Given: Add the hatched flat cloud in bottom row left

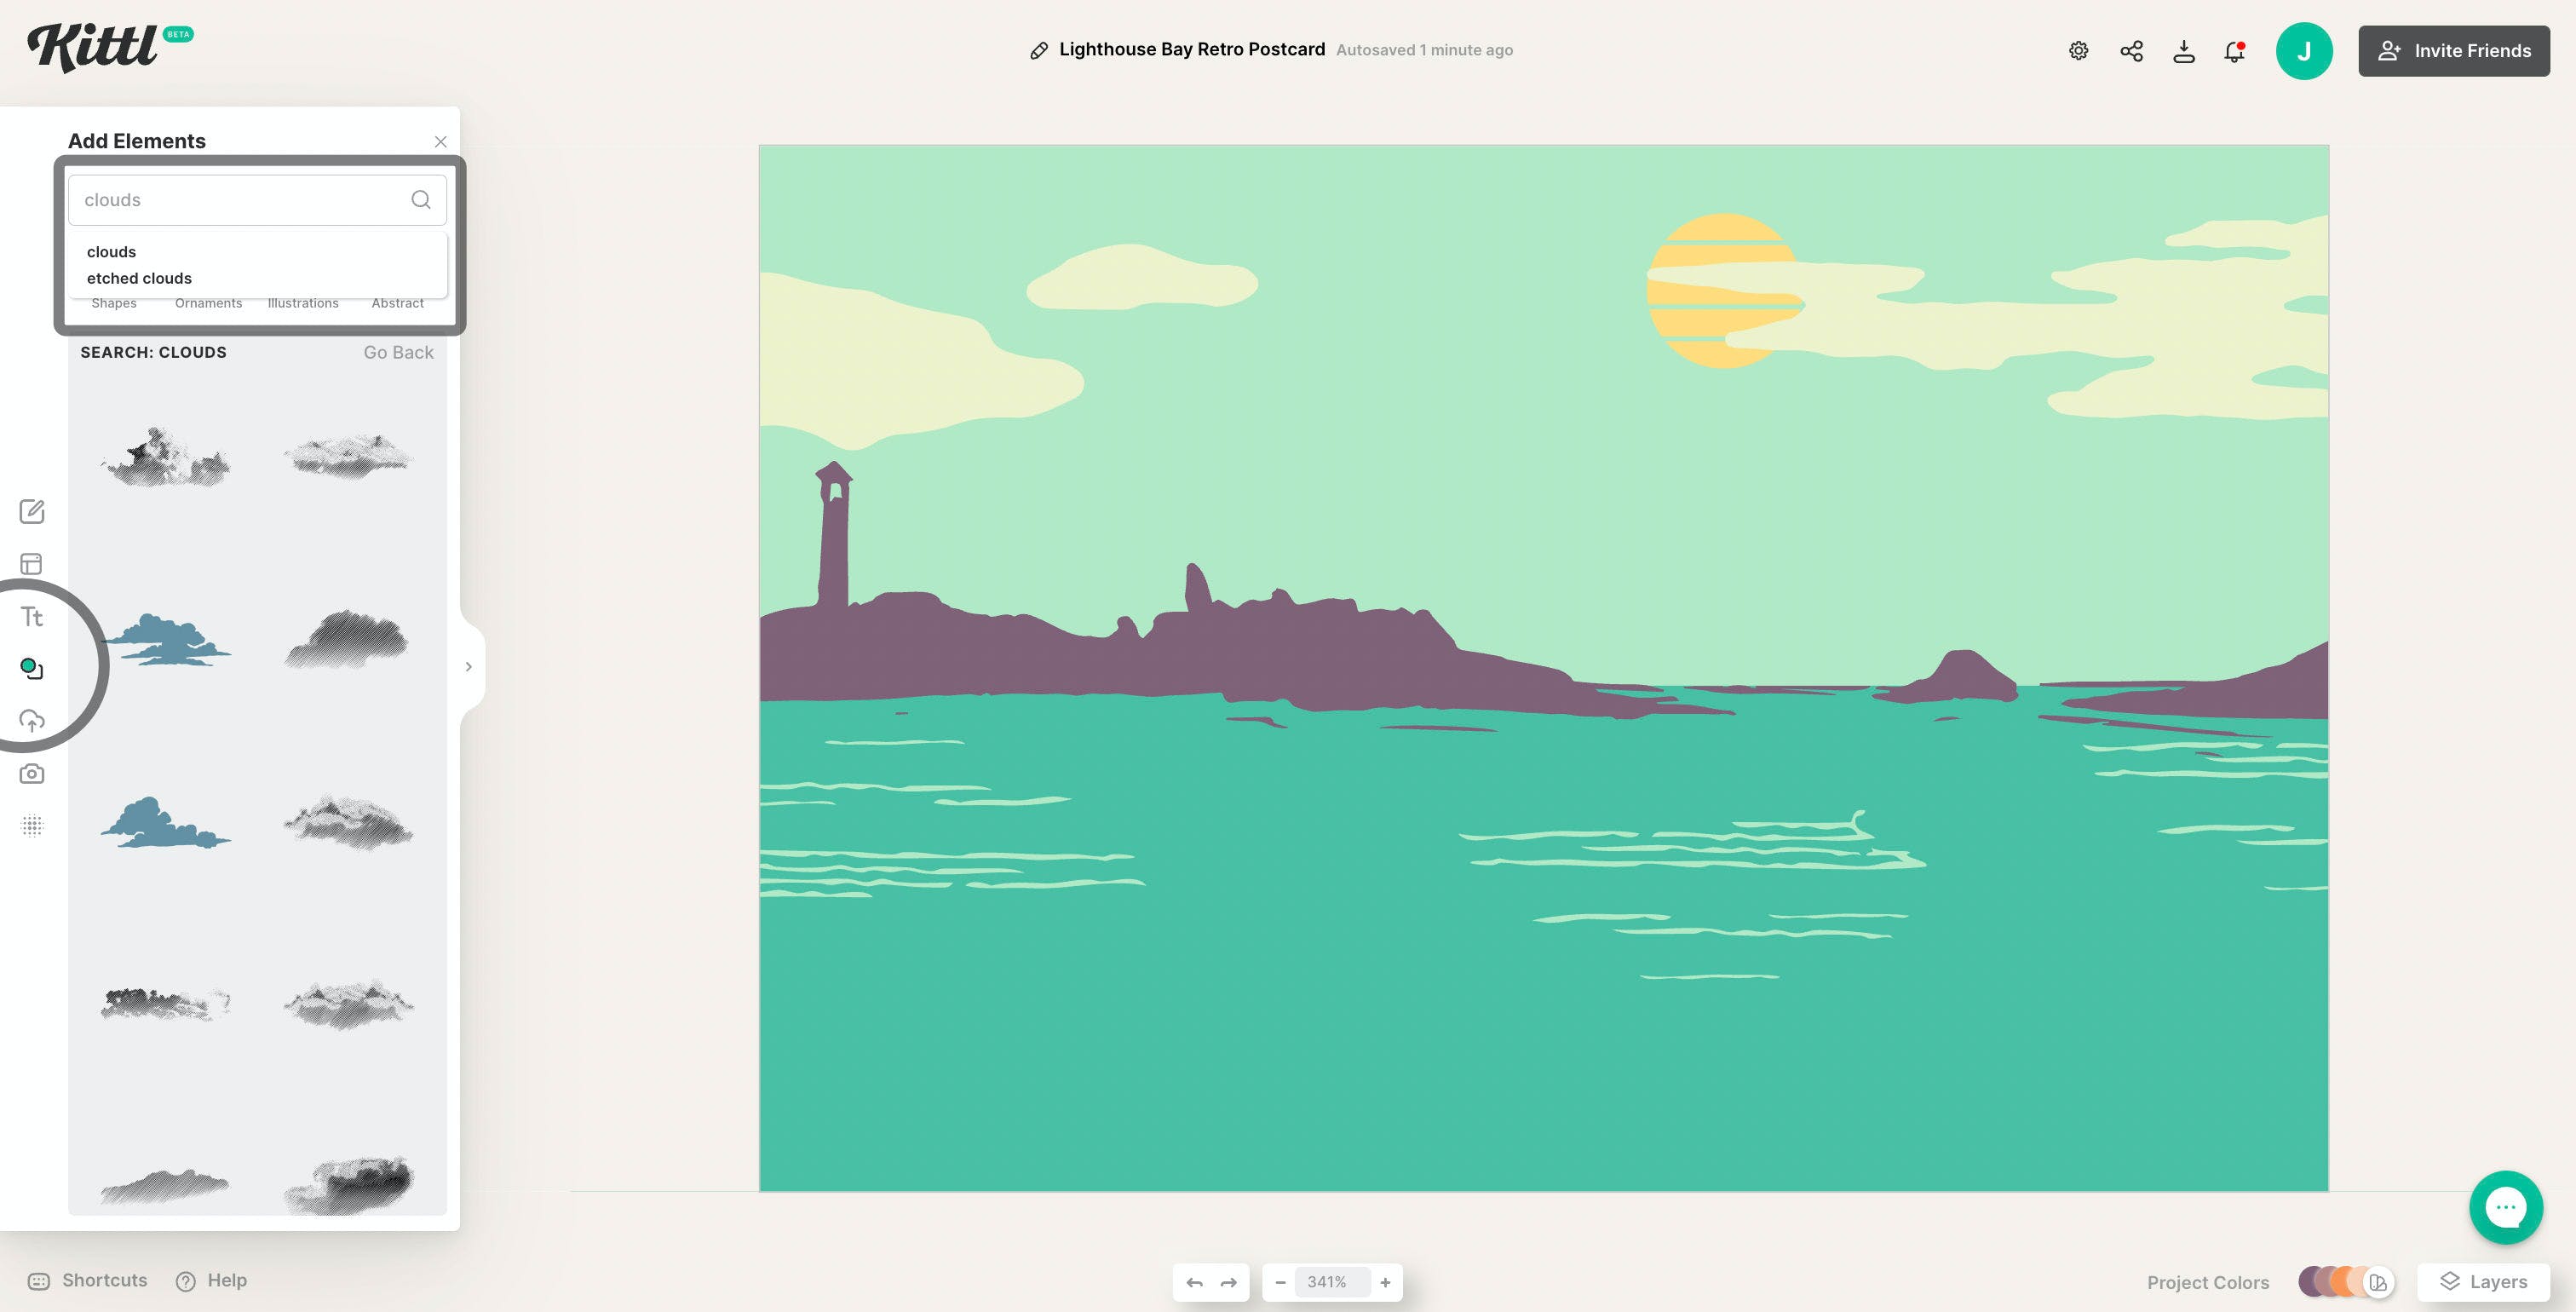Looking at the screenshot, I should pos(166,1186).
